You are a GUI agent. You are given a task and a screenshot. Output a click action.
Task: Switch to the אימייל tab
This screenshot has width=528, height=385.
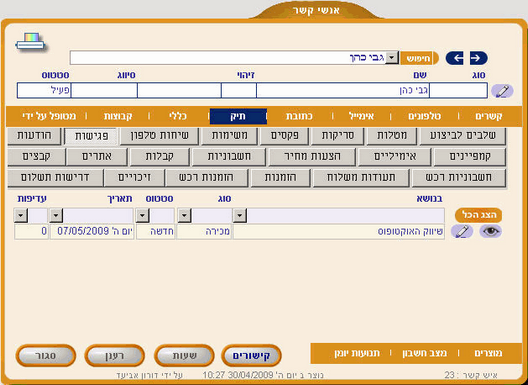[x=361, y=116]
